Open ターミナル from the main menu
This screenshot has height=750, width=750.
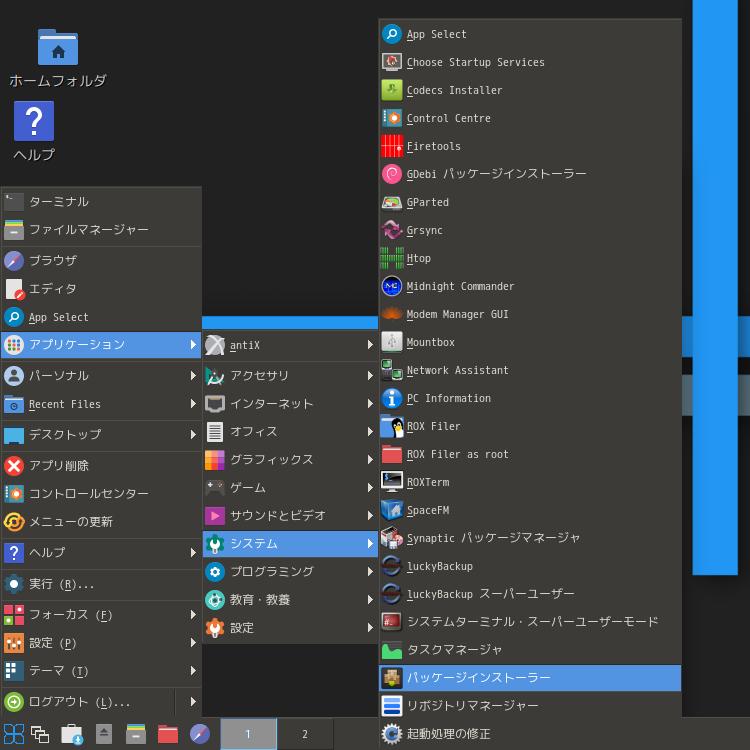click(101, 202)
